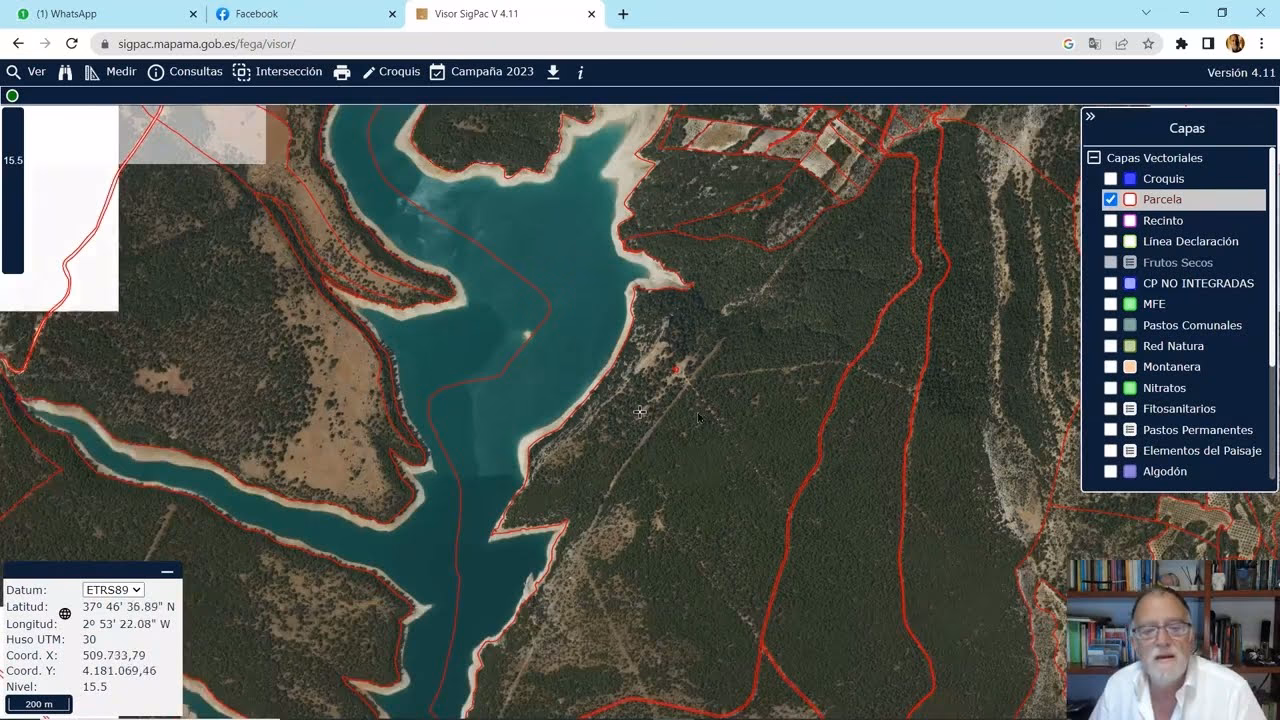The height and width of the screenshot is (720, 1280).
Task: Enable the Red Natura layer checkbox
Action: (1110, 346)
